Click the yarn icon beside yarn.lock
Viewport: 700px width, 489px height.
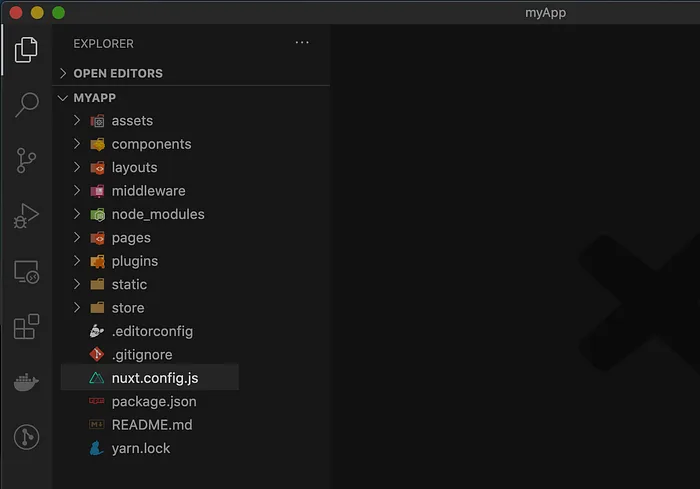click(96, 448)
